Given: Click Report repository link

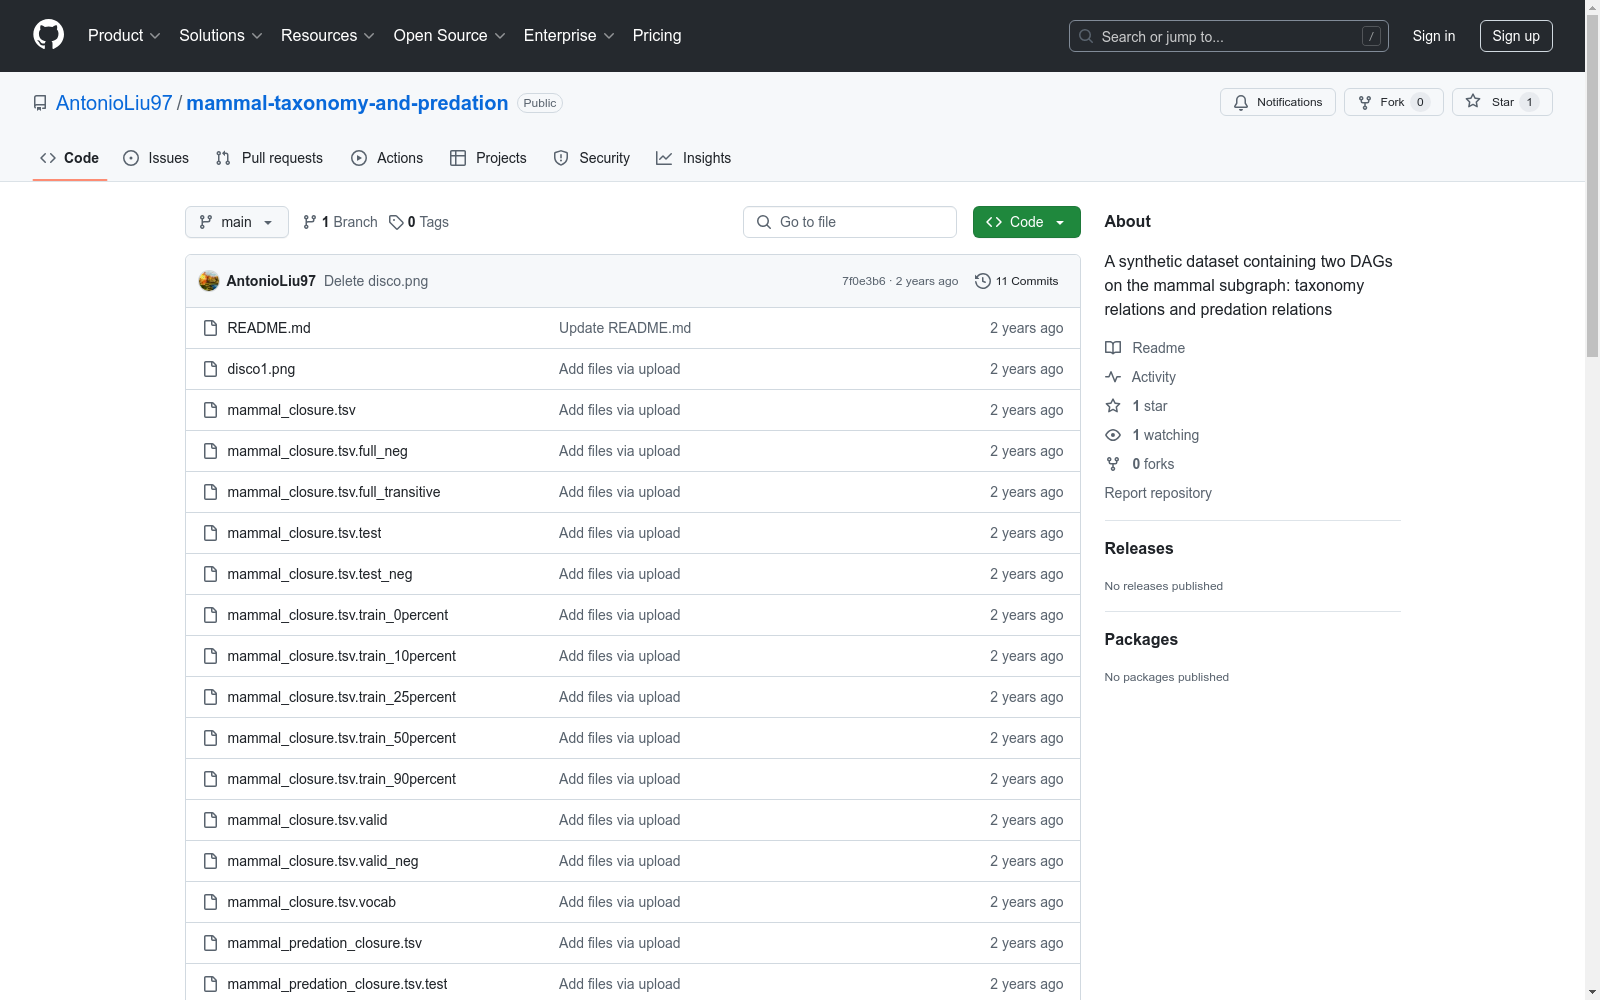Looking at the screenshot, I should [1158, 493].
